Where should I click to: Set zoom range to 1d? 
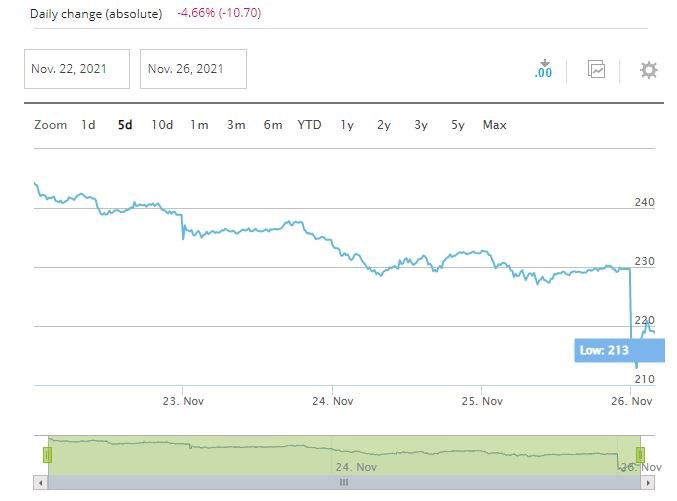point(89,125)
